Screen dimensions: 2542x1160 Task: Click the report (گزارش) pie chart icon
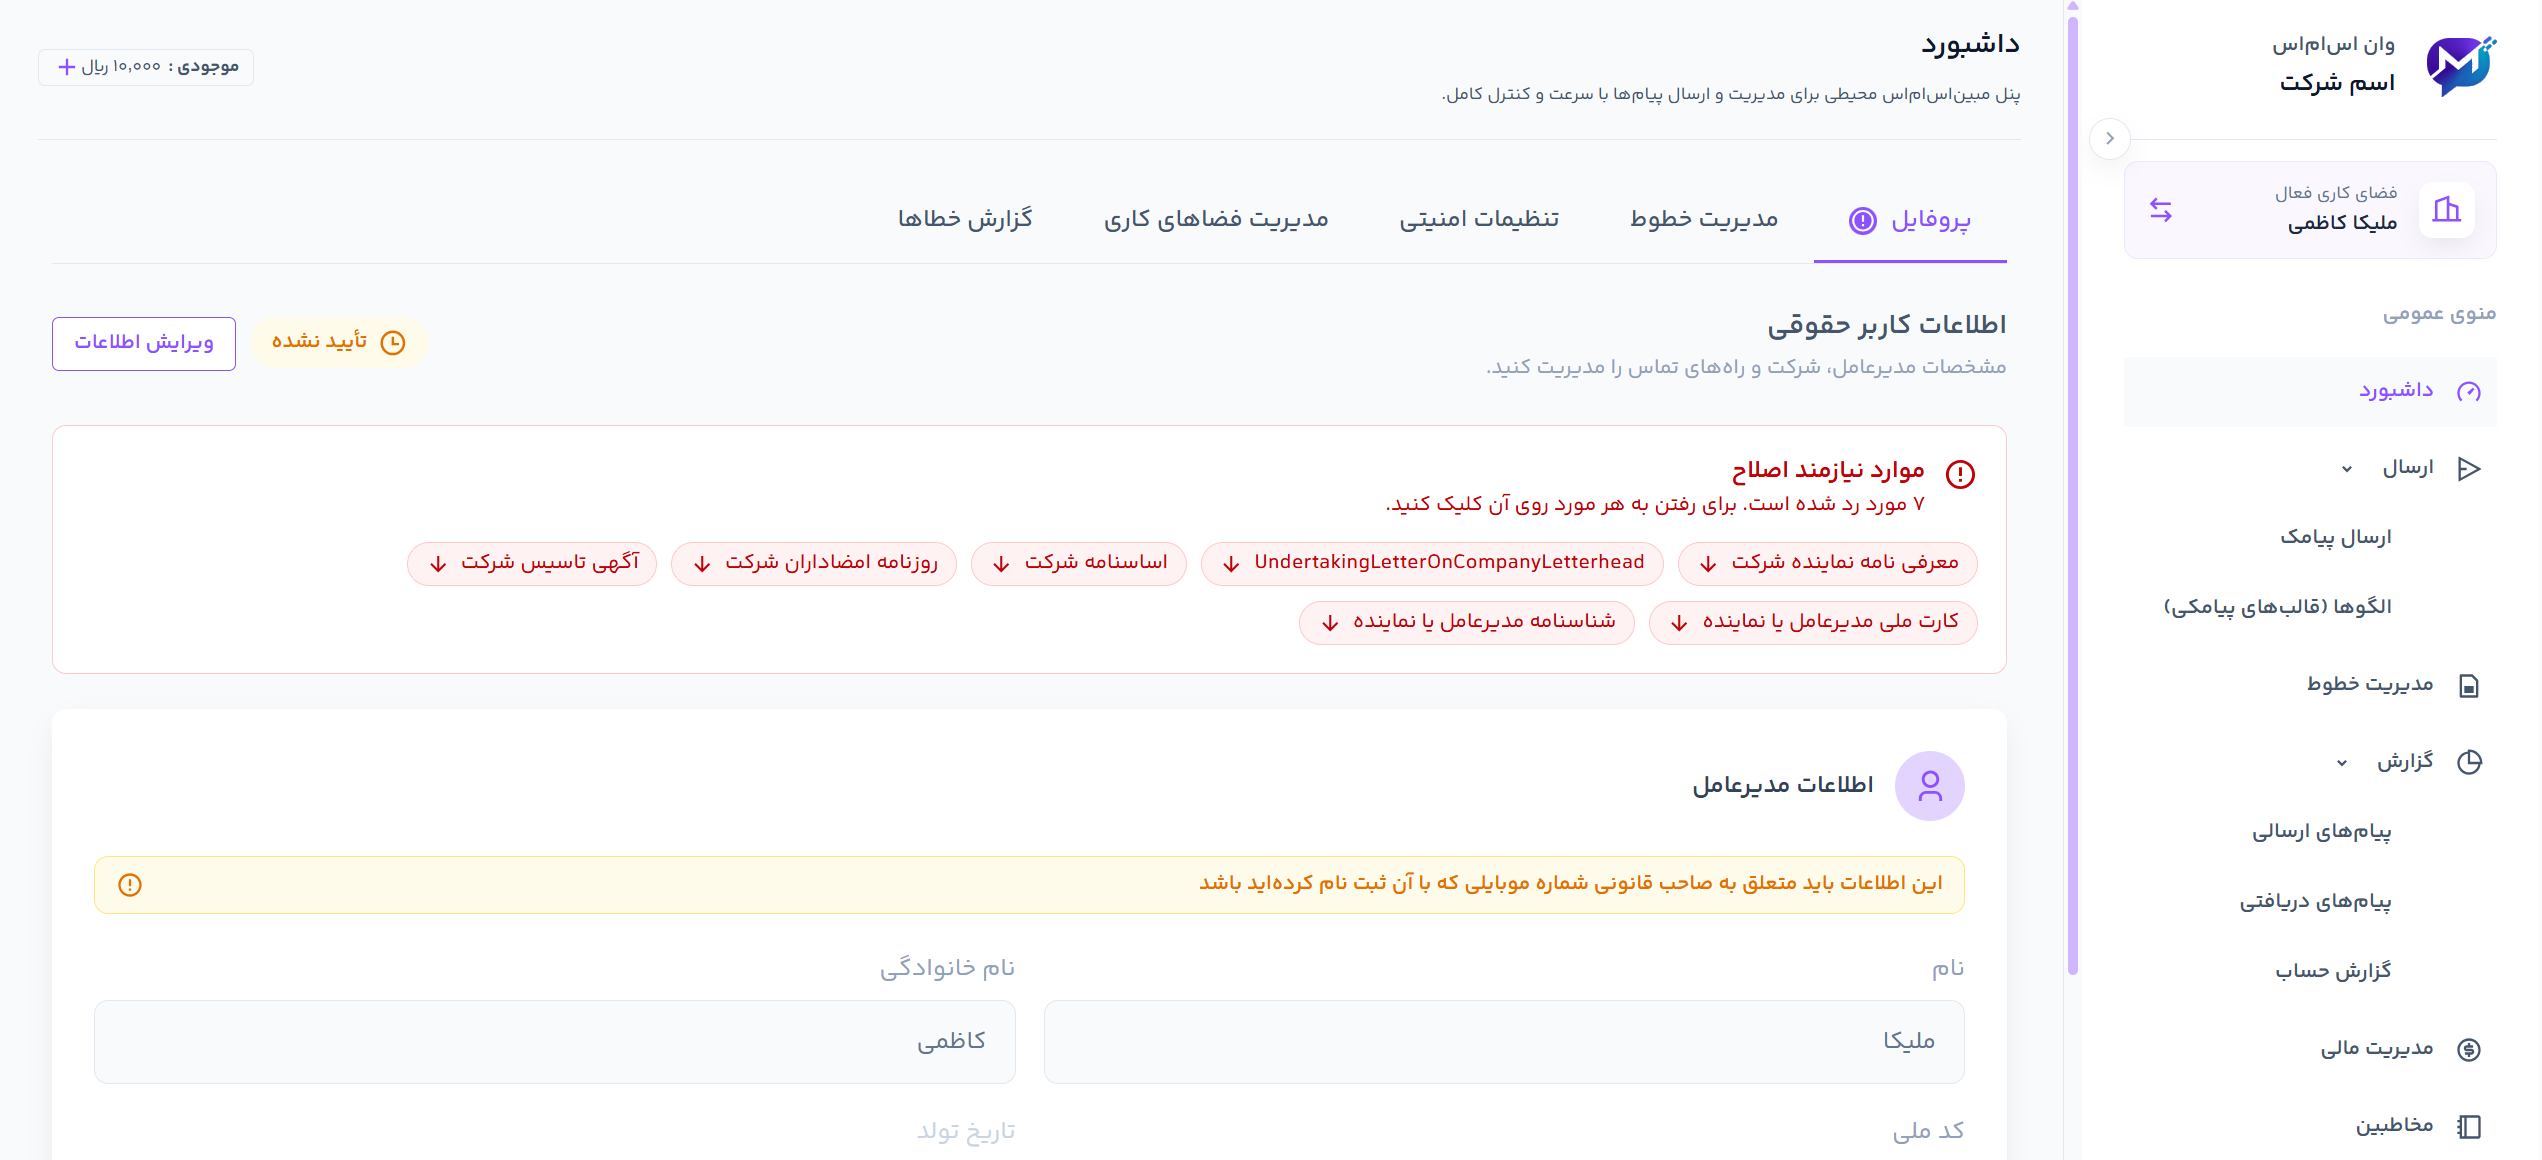pos(2468,762)
